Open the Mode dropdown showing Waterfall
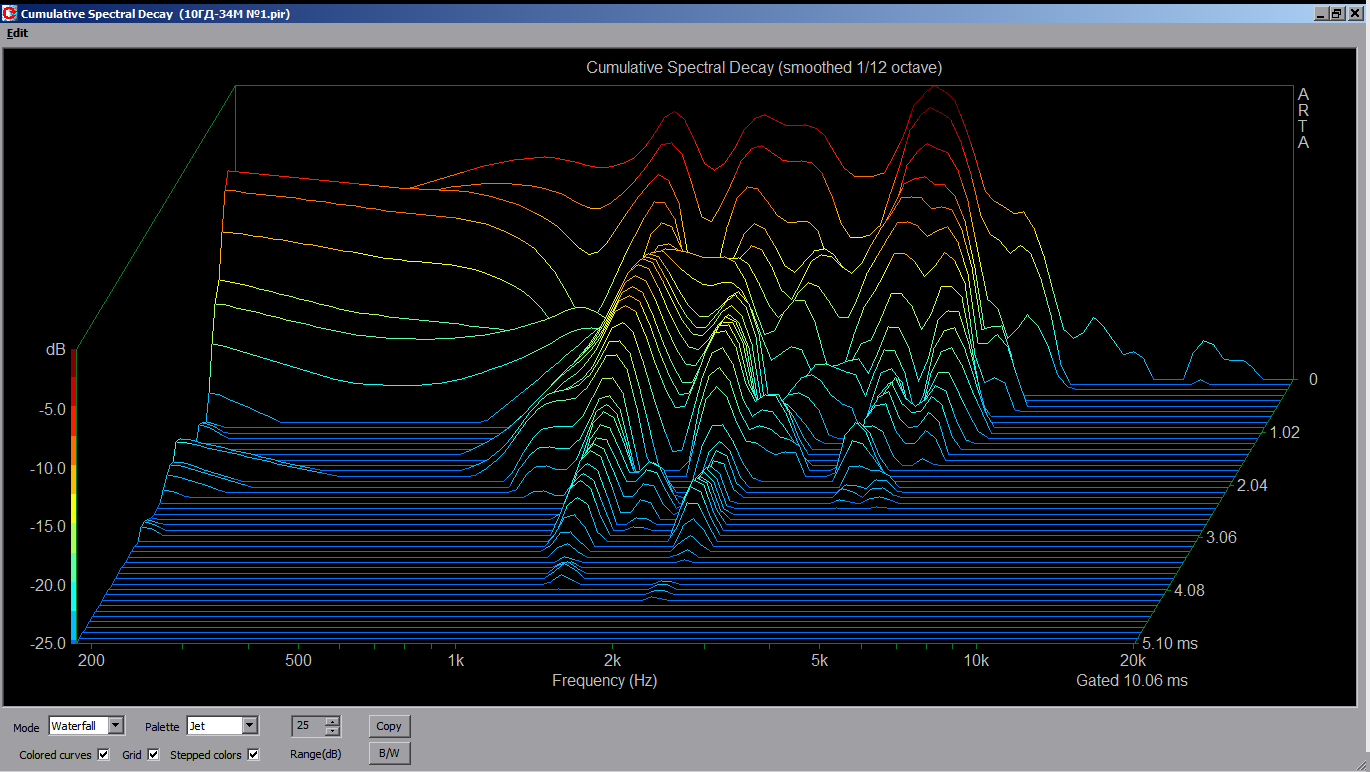The height and width of the screenshot is (772, 1370). [116, 726]
